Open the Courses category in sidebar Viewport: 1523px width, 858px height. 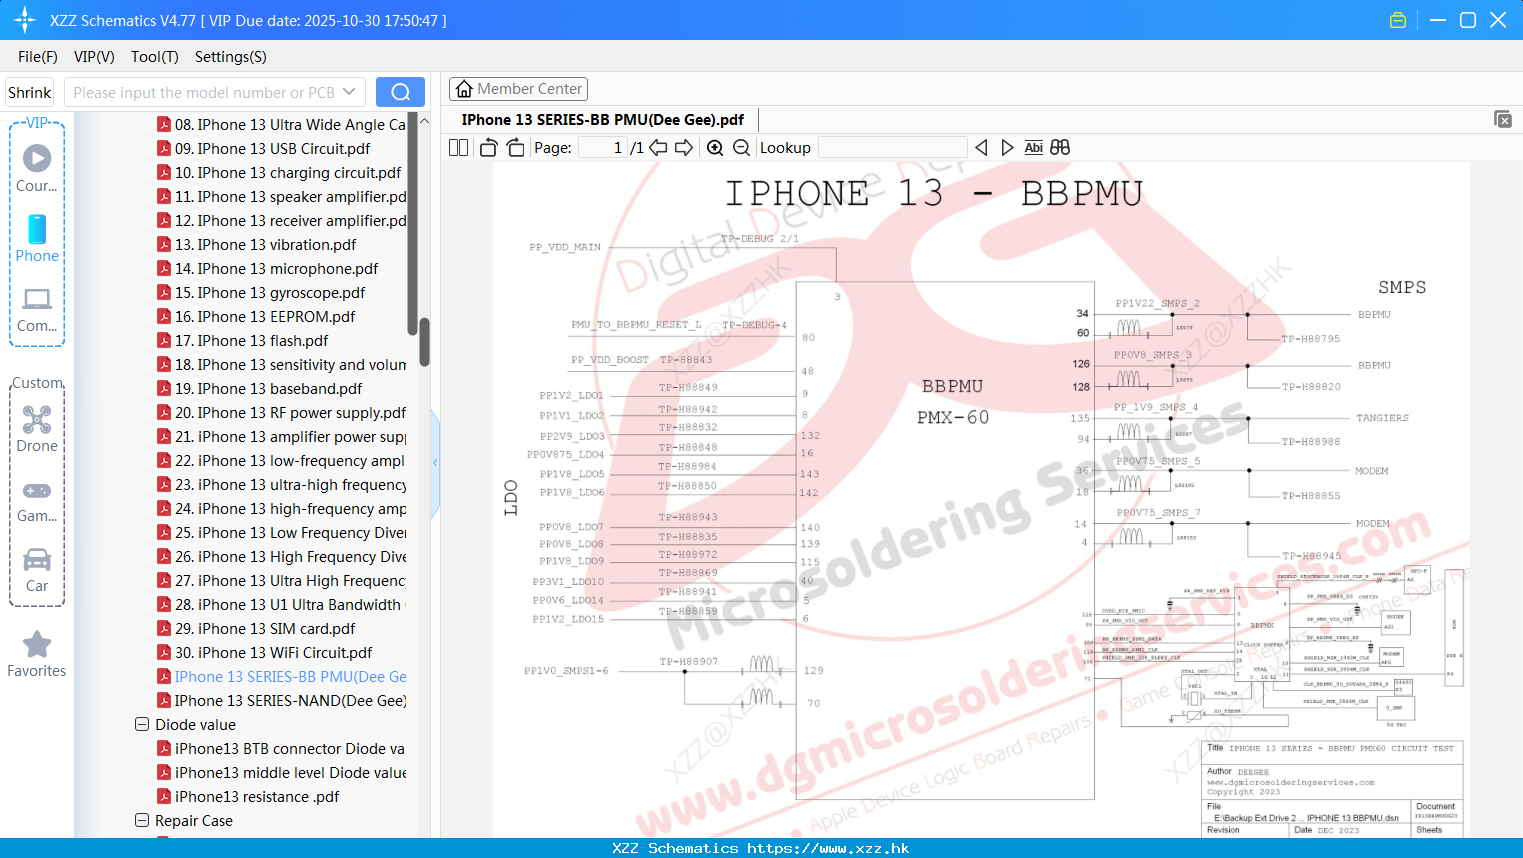(x=37, y=168)
